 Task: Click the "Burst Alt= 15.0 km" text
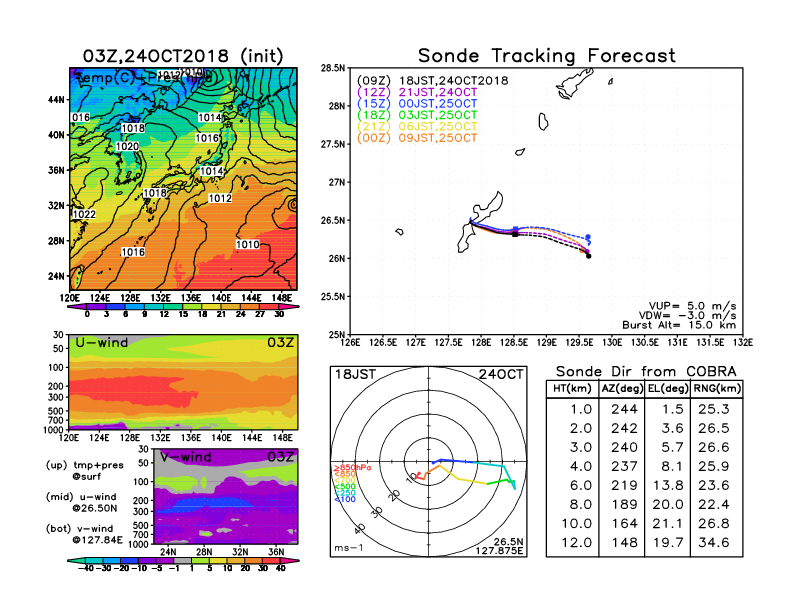[x=679, y=325]
